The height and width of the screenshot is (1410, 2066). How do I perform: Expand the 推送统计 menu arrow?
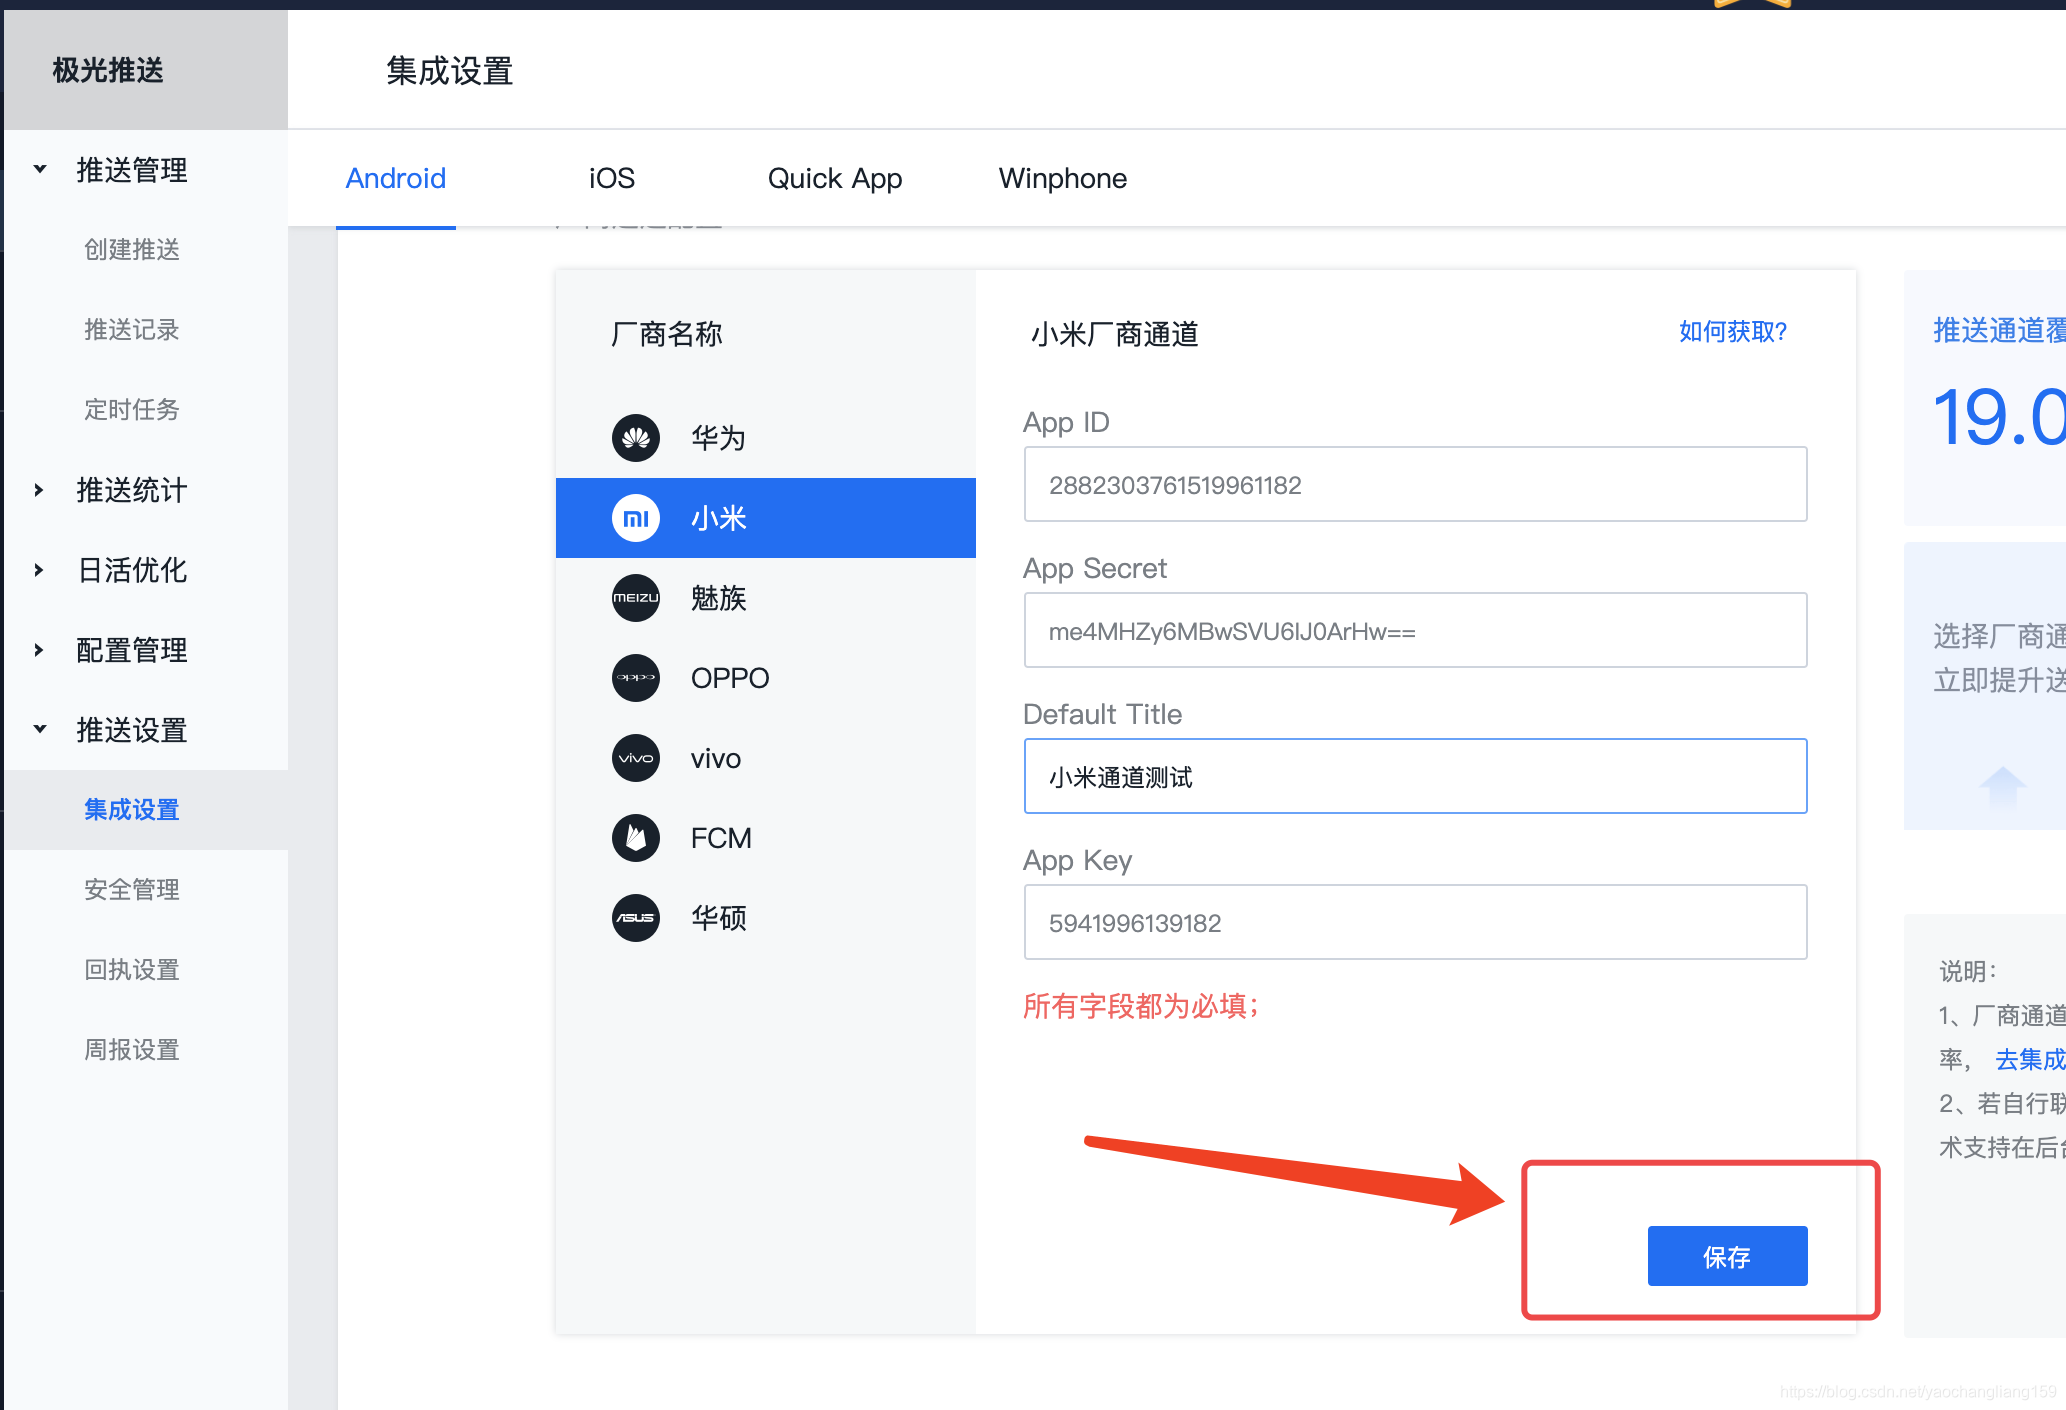pyautogui.click(x=40, y=490)
